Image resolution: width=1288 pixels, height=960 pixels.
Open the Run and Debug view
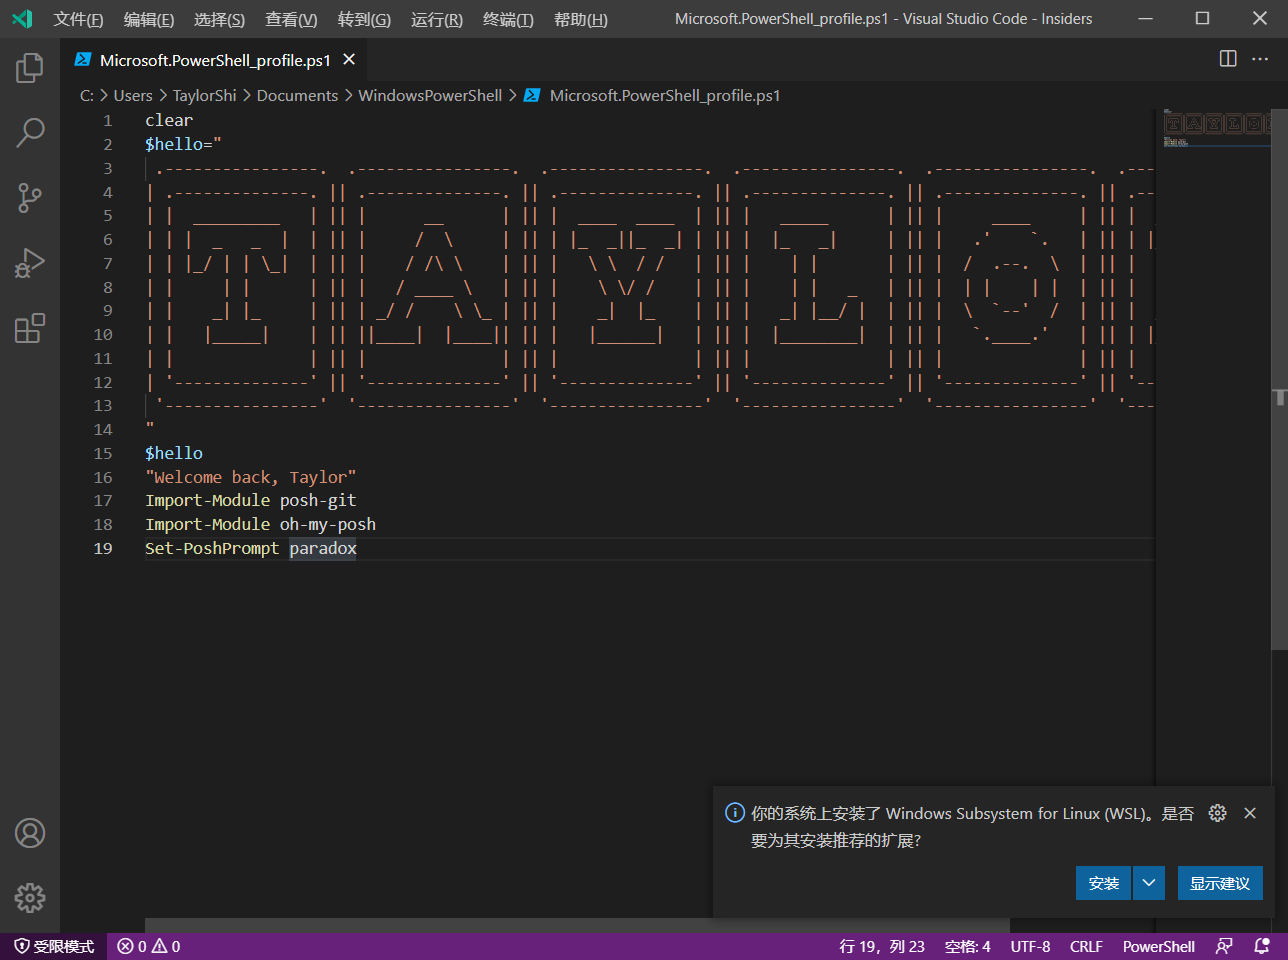(30, 263)
